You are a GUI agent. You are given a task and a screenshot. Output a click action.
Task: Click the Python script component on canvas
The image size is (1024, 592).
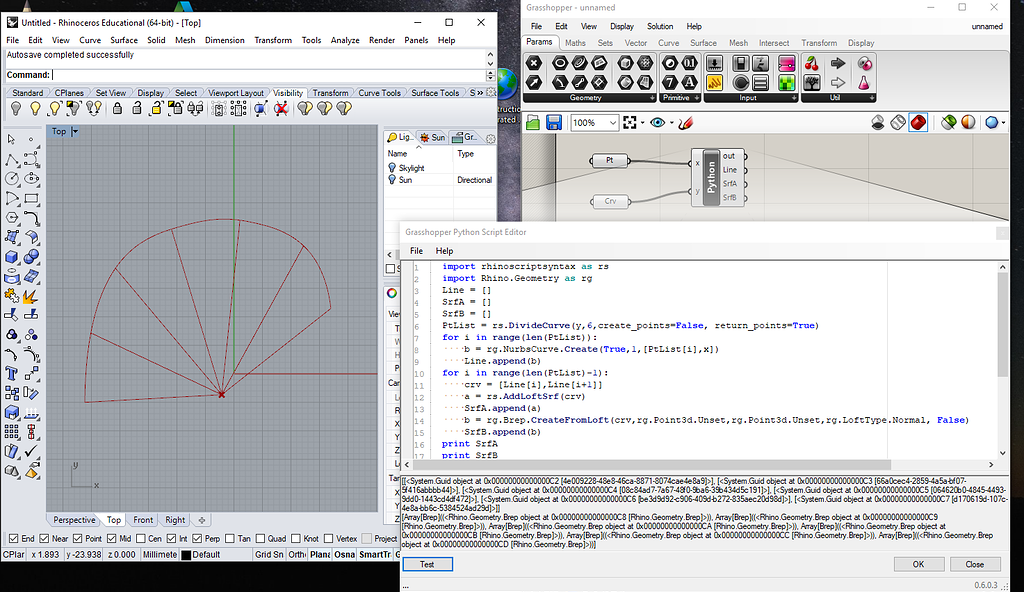pos(712,176)
